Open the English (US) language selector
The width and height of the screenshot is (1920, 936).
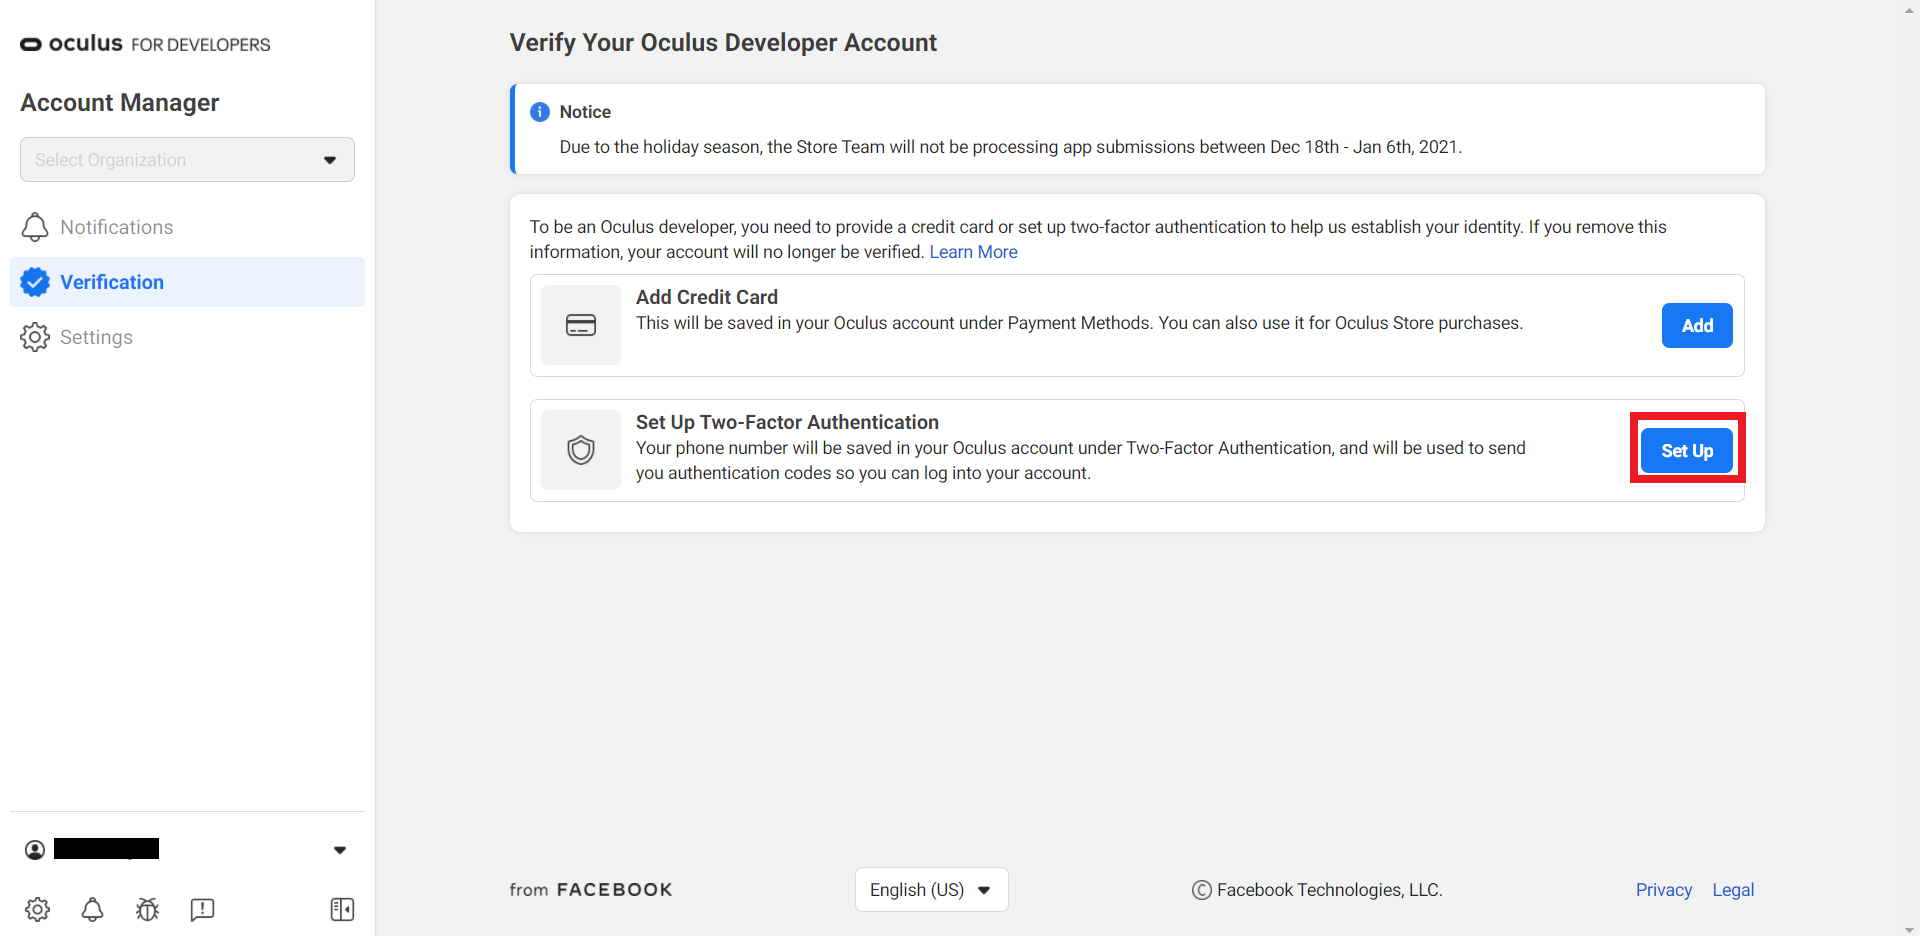pyautogui.click(x=930, y=889)
